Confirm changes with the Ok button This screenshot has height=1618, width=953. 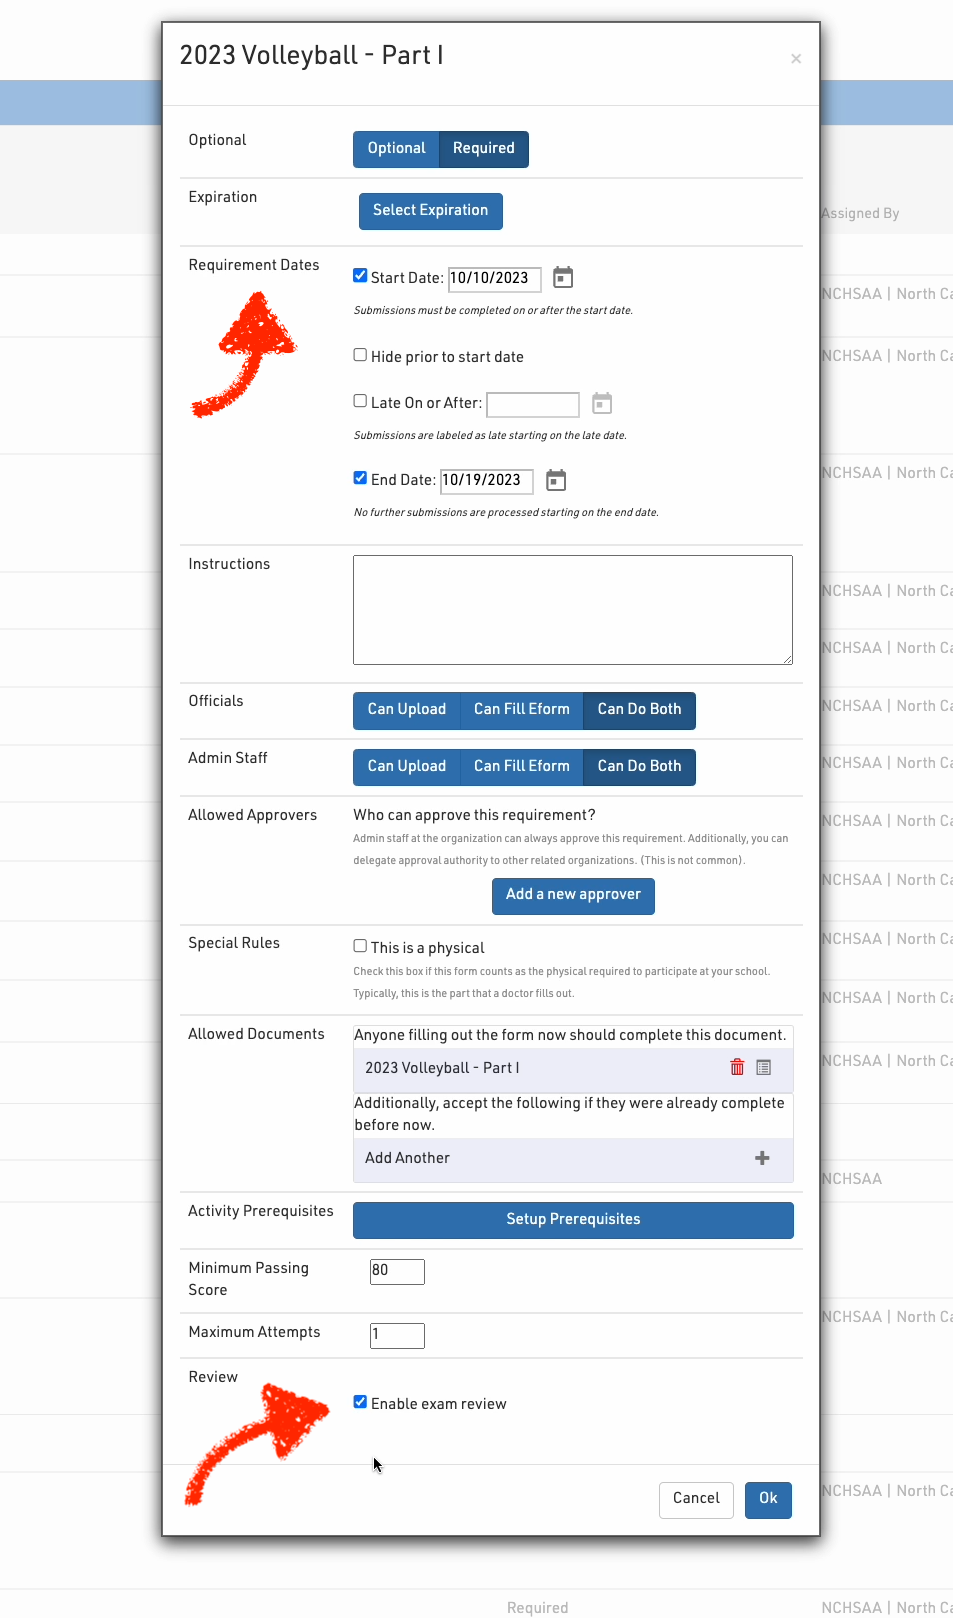point(768,1499)
